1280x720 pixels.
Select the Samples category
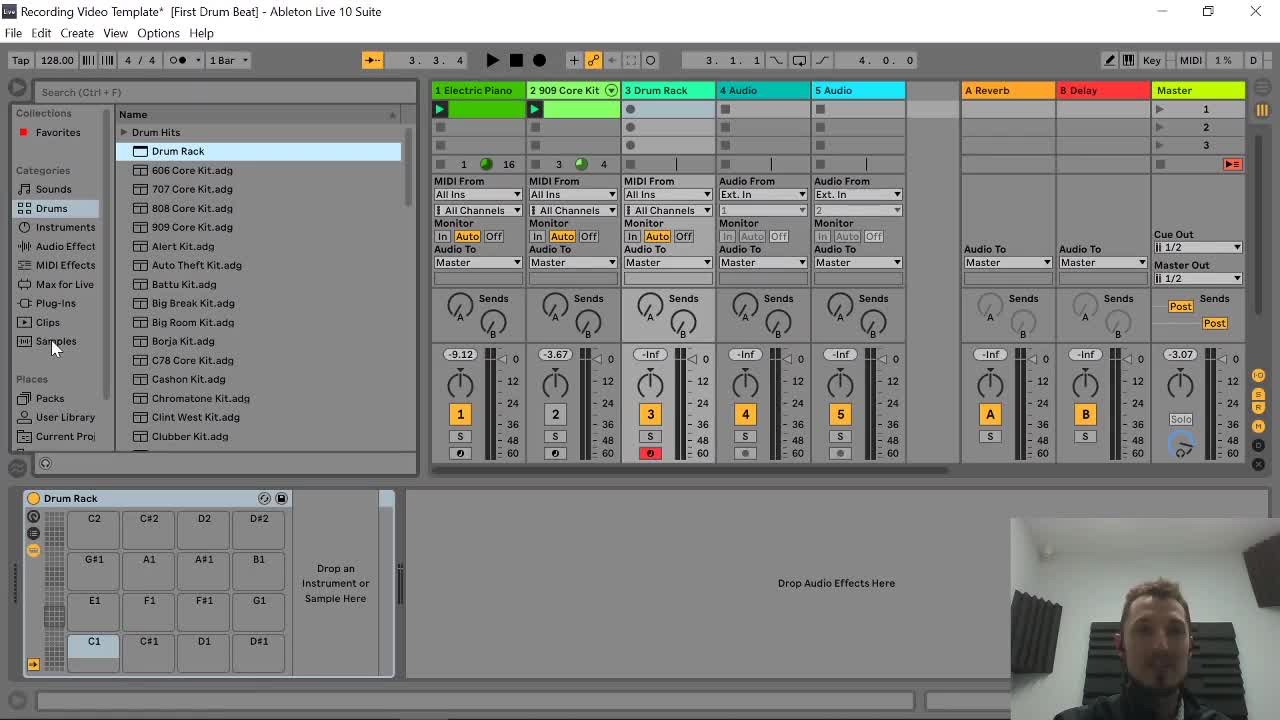(56, 341)
